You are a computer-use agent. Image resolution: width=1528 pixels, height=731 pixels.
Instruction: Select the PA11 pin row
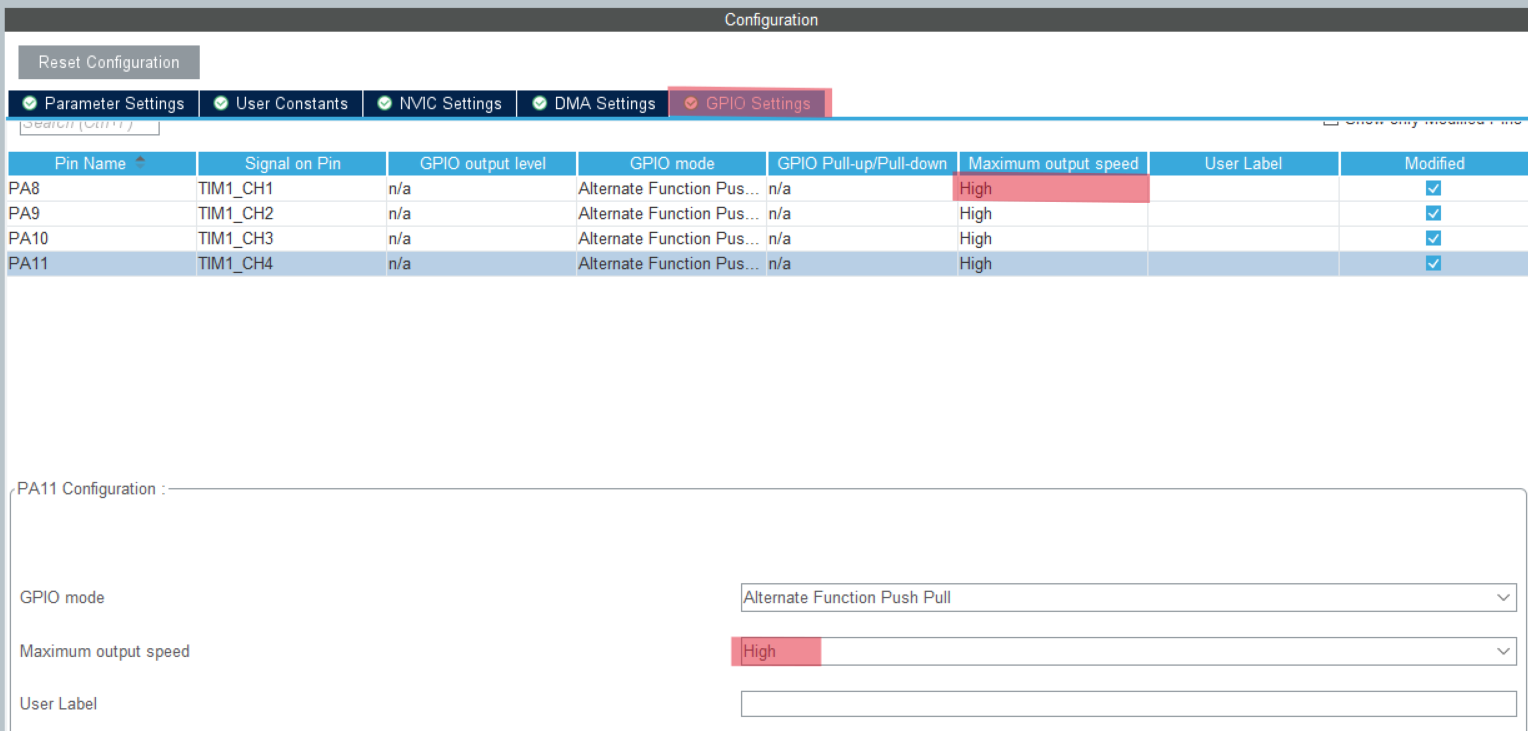pyautogui.click(x=768, y=263)
